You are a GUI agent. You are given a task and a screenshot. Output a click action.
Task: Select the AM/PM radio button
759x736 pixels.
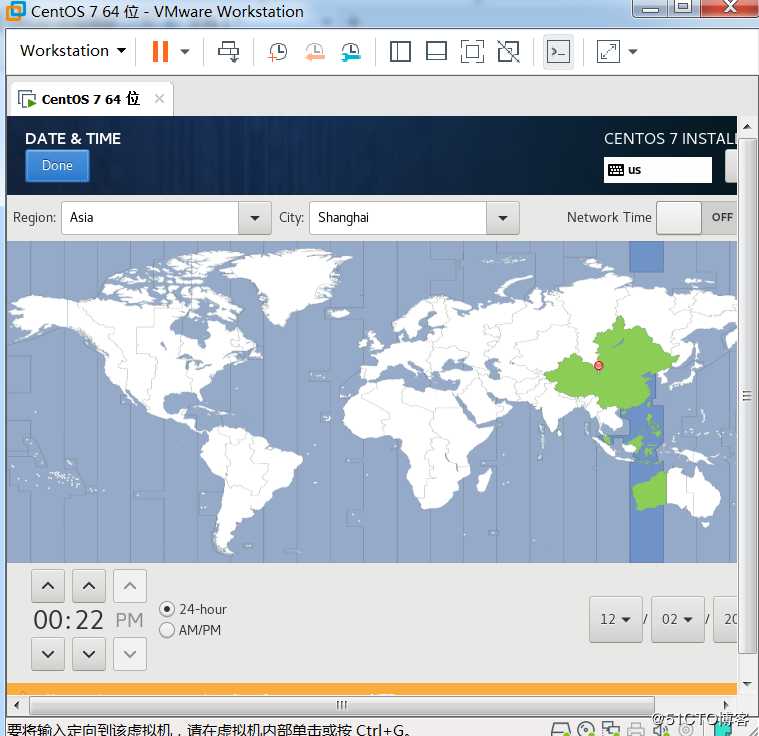pyautogui.click(x=167, y=630)
